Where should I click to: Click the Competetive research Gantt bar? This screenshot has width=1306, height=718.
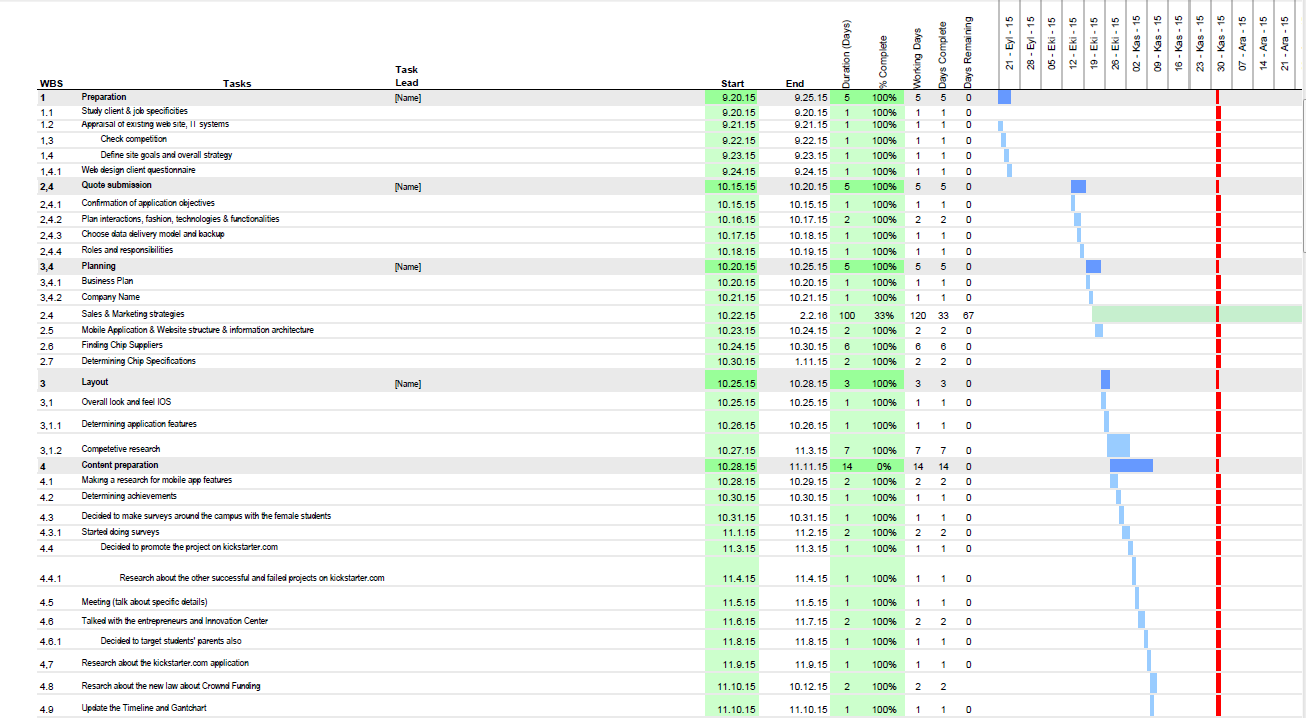tap(1118, 446)
